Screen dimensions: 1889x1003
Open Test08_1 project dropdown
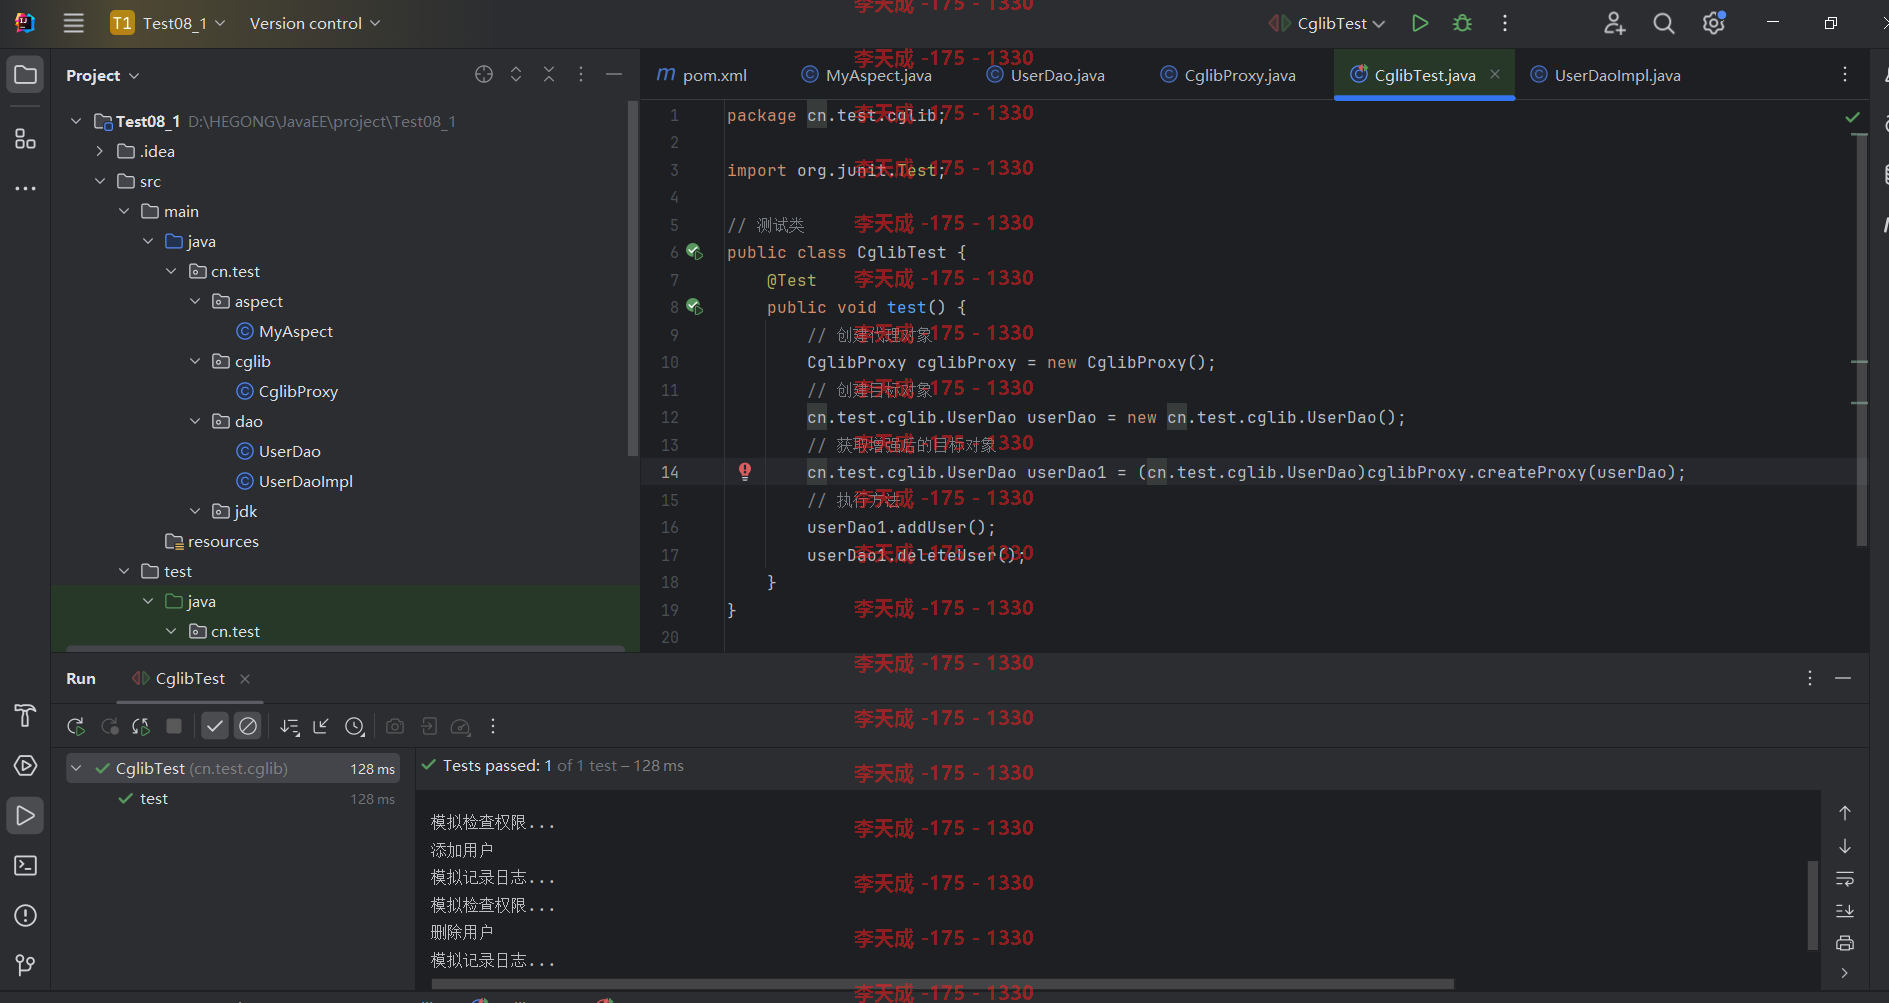coord(169,23)
